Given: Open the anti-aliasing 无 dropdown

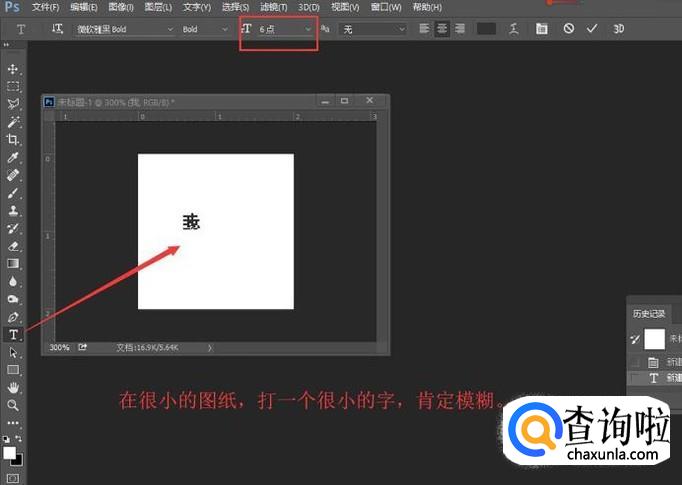Looking at the screenshot, I should [373, 29].
